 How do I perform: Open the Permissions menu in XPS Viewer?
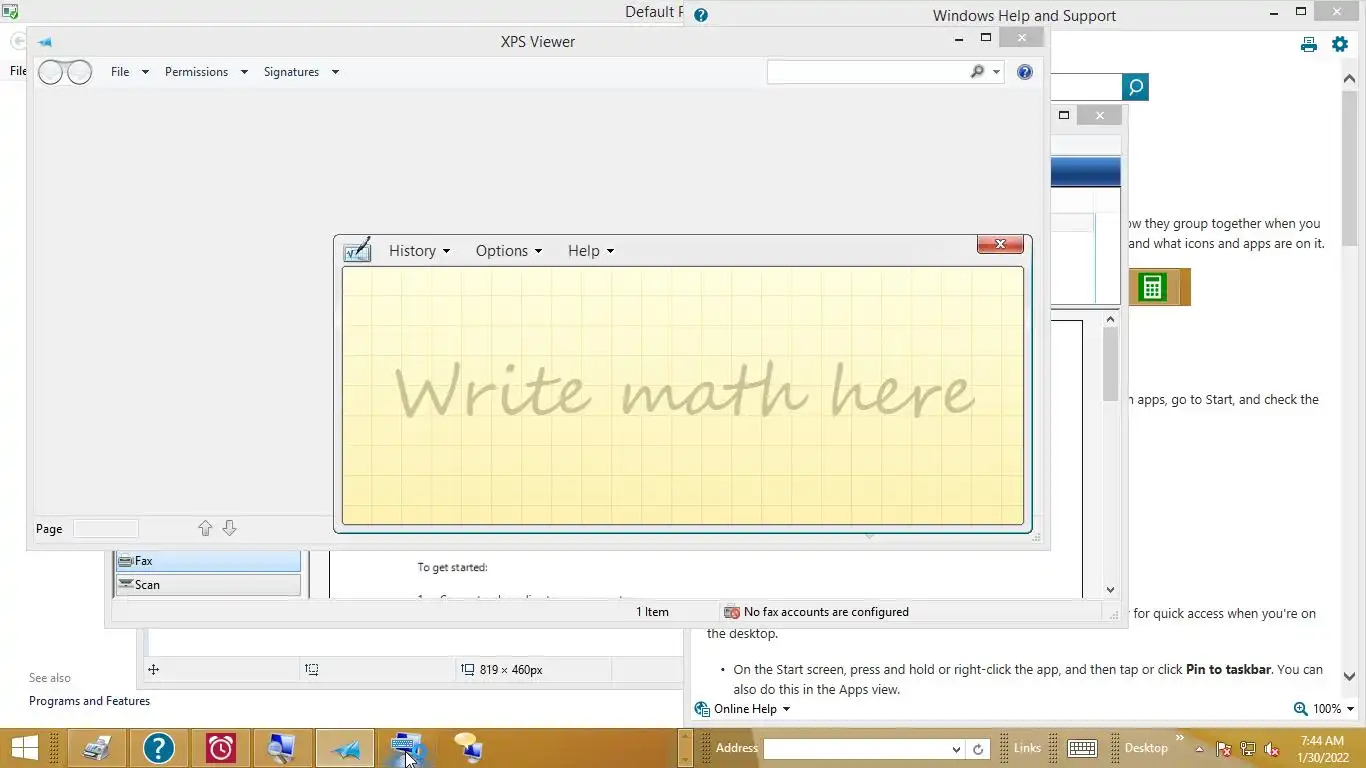(x=206, y=72)
